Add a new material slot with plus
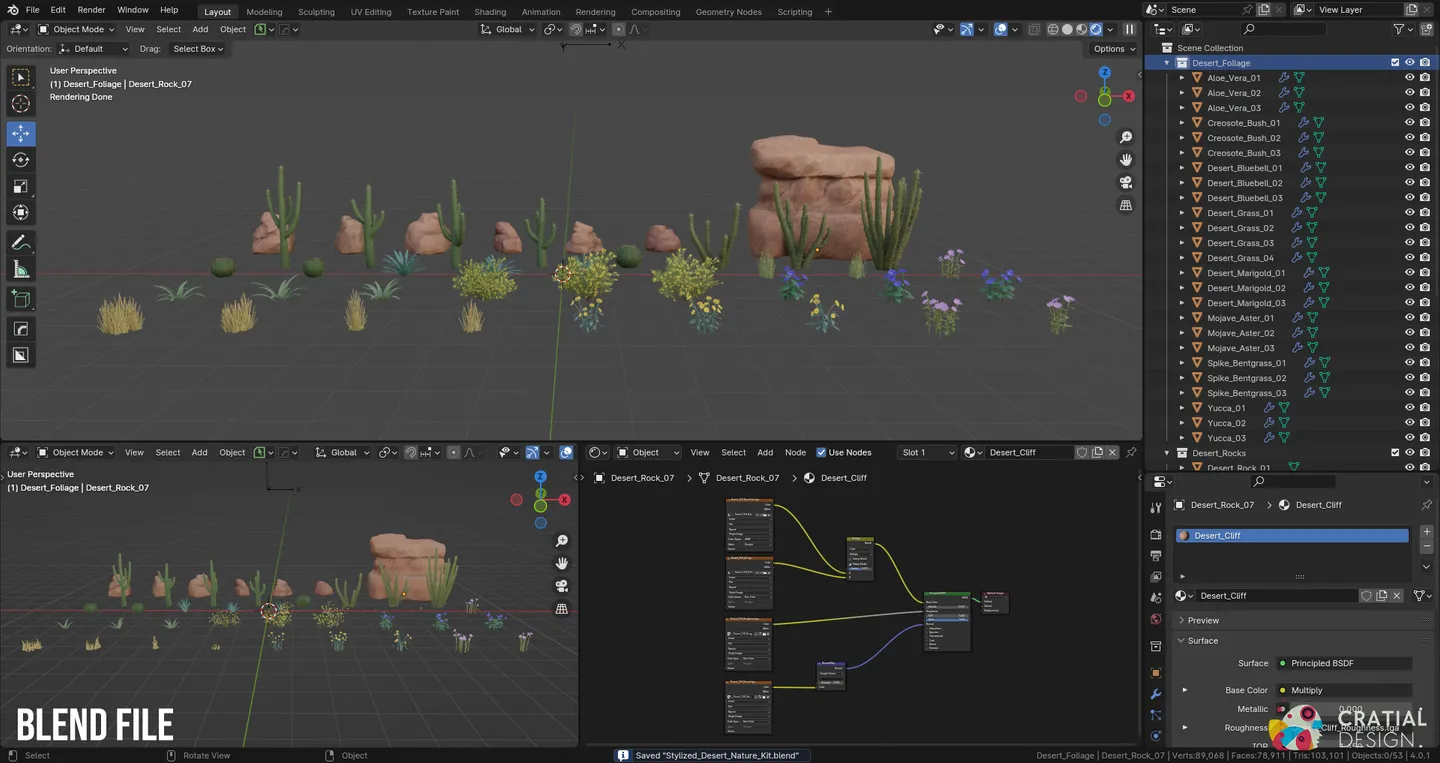Screen dimensions: 1440x763 [1426, 531]
